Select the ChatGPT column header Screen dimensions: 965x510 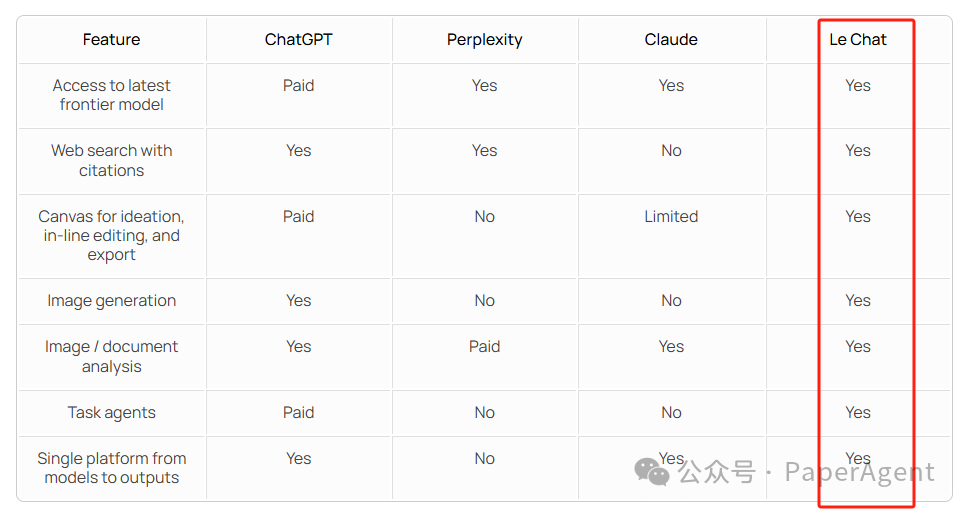298,40
